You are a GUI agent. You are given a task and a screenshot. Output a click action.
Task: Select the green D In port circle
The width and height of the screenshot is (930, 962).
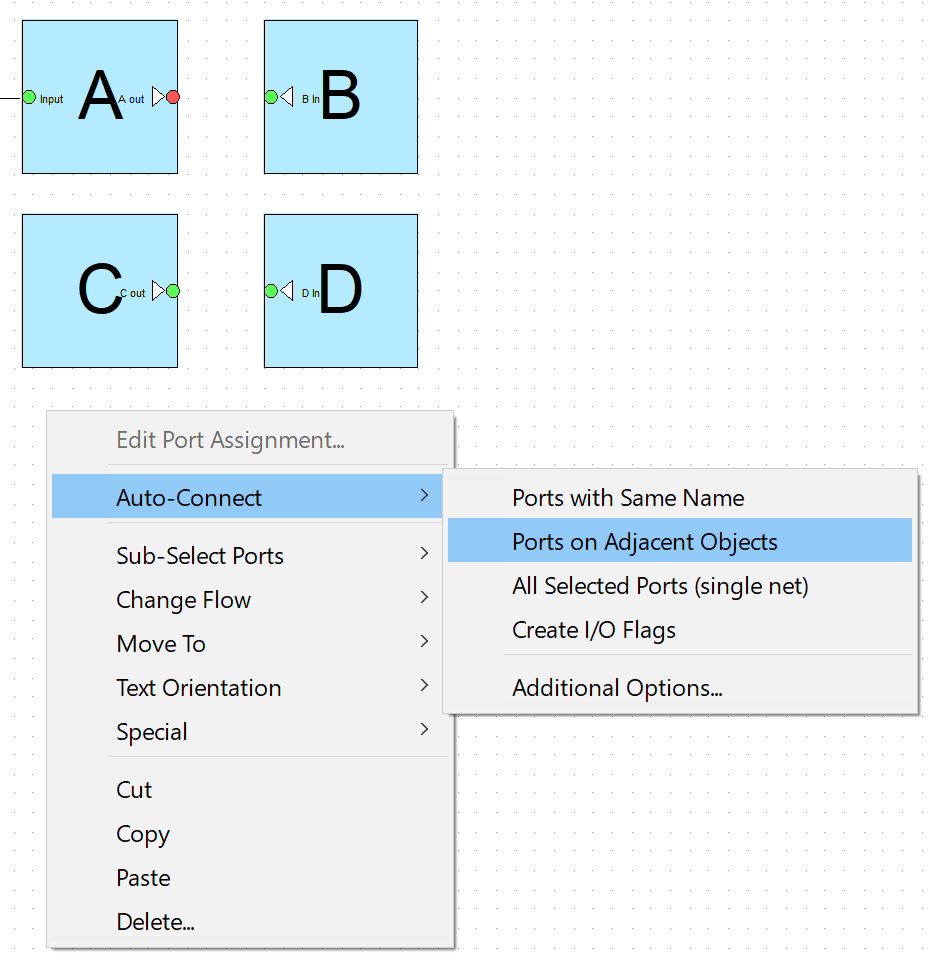click(x=271, y=291)
